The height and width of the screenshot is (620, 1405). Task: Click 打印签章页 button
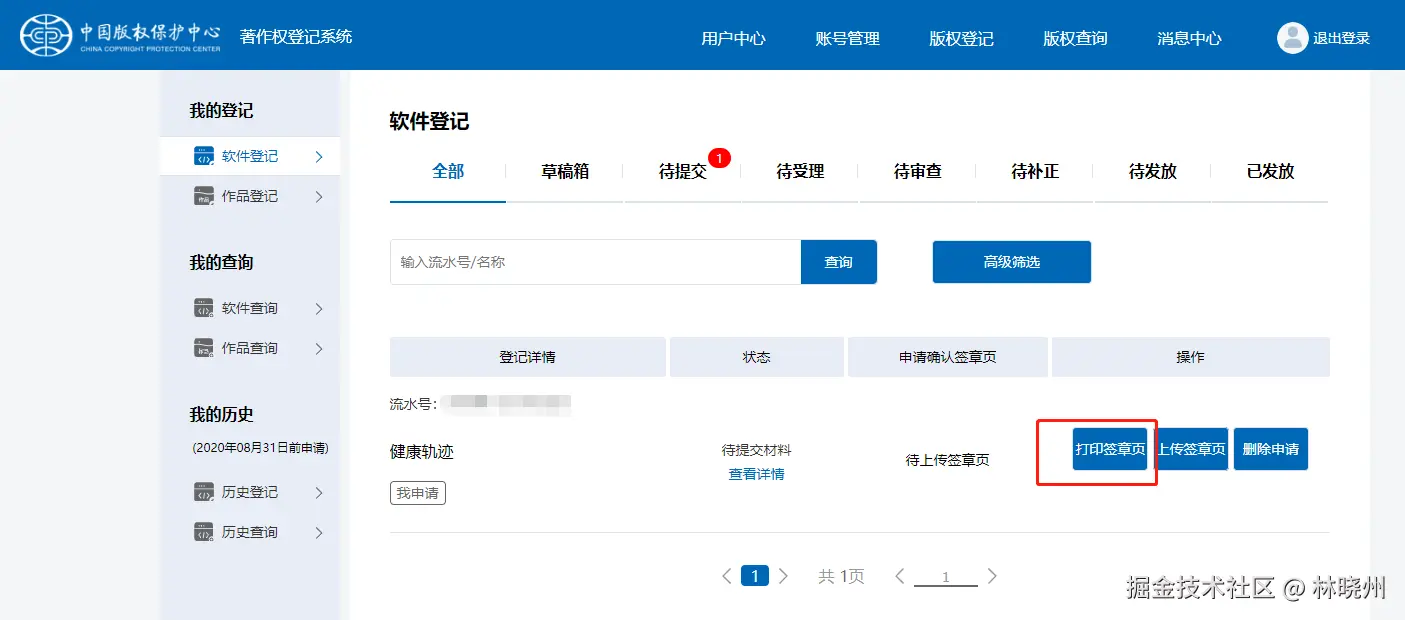[1110, 449]
